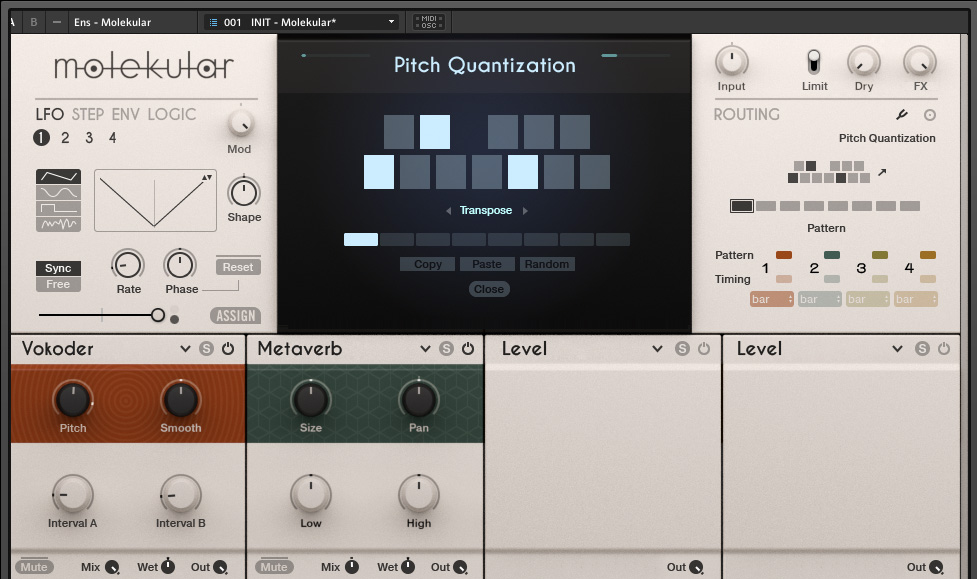The width and height of the screenshot is (977, 579).
Task: Select the square wave LFO shape
Action: [59, 208]
